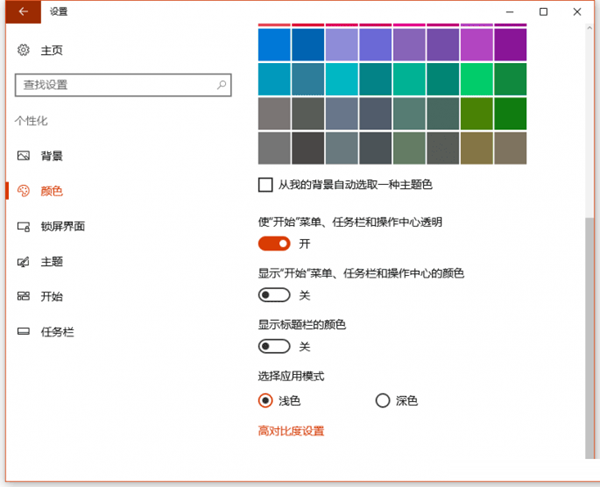Image resolution: width=600 pixels, height=487 pixels.
Task: Toggle show color on title bar
Action: point(274,347)
